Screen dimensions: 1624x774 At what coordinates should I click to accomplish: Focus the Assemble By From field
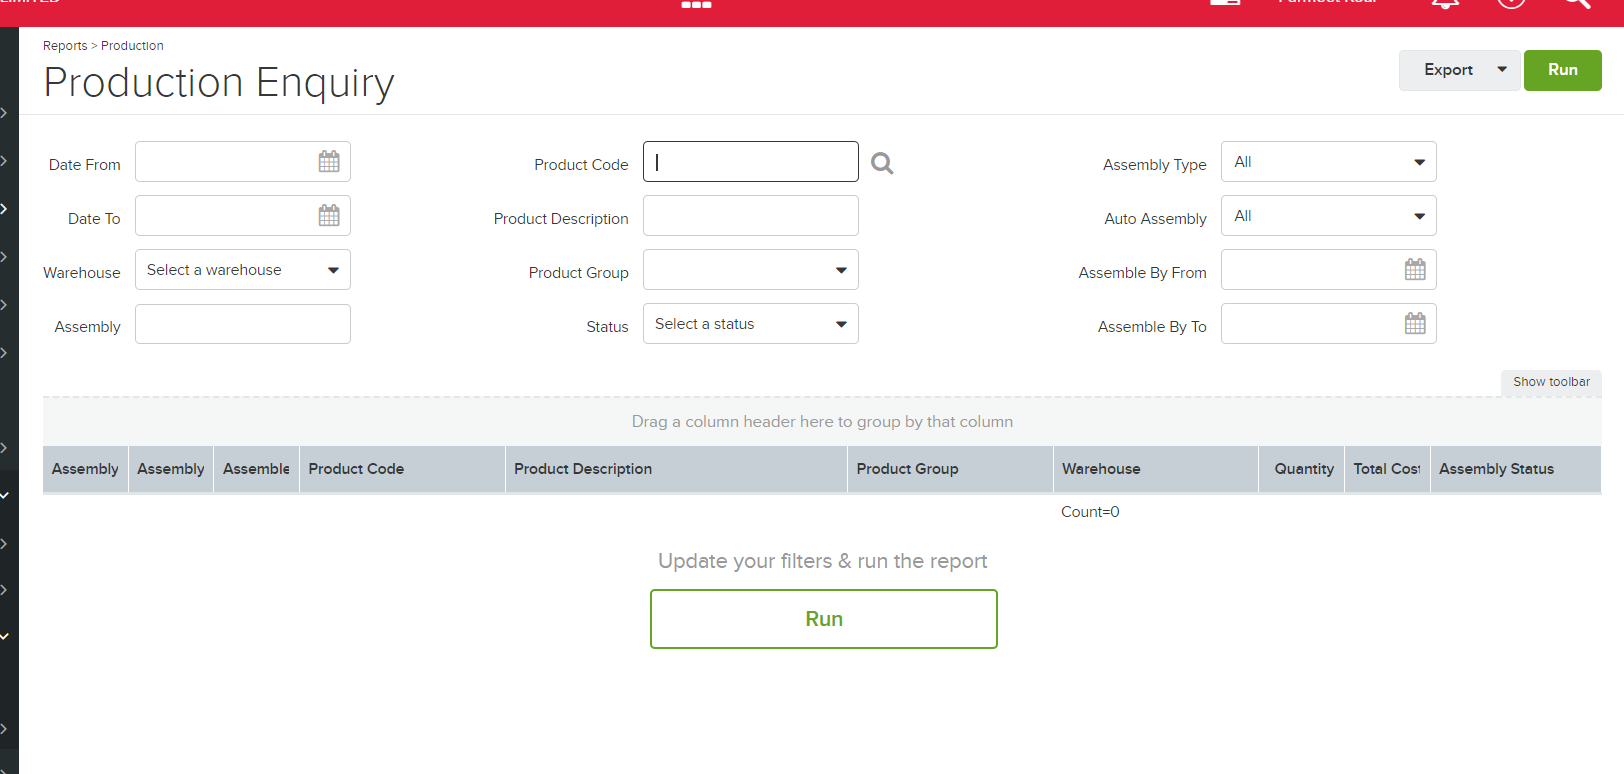coord(1329,270)
